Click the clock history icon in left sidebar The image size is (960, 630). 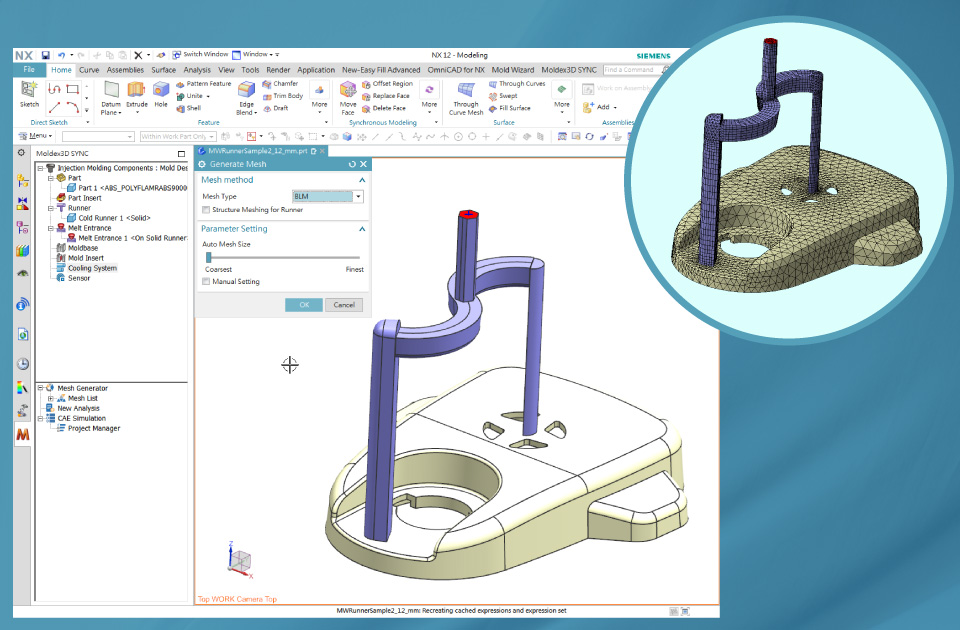(x=23, y=364)
